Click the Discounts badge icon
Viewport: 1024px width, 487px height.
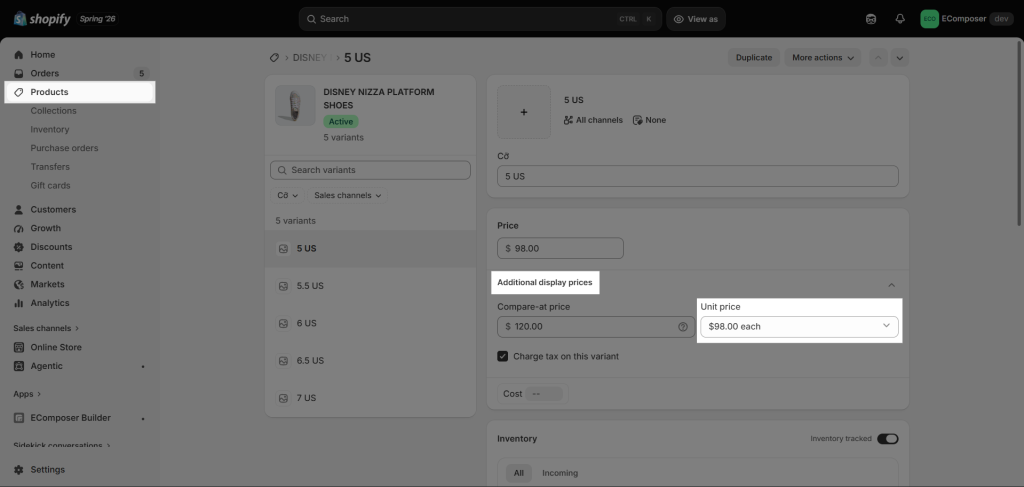click(x=19, y=247)
